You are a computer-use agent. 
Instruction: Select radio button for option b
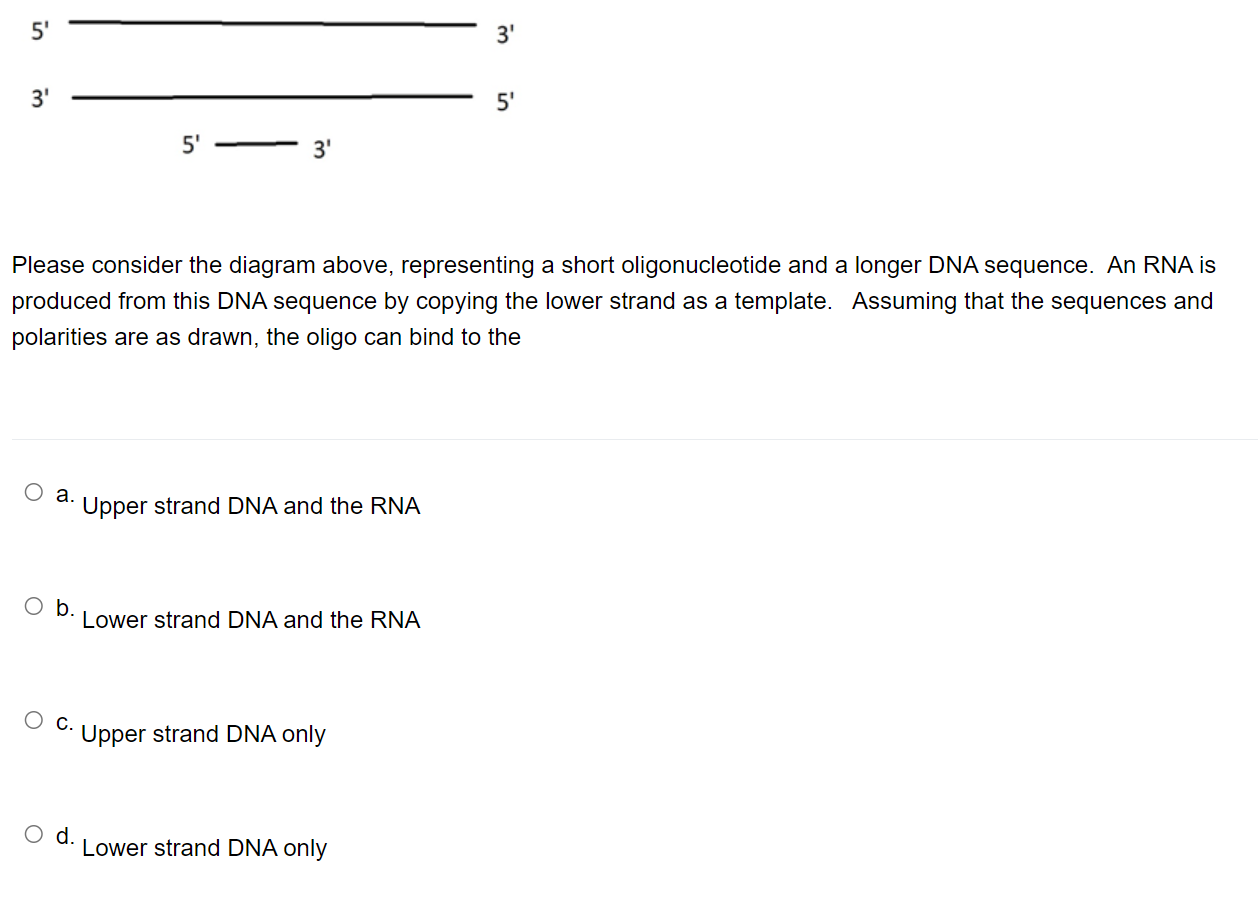click(33, 605)
